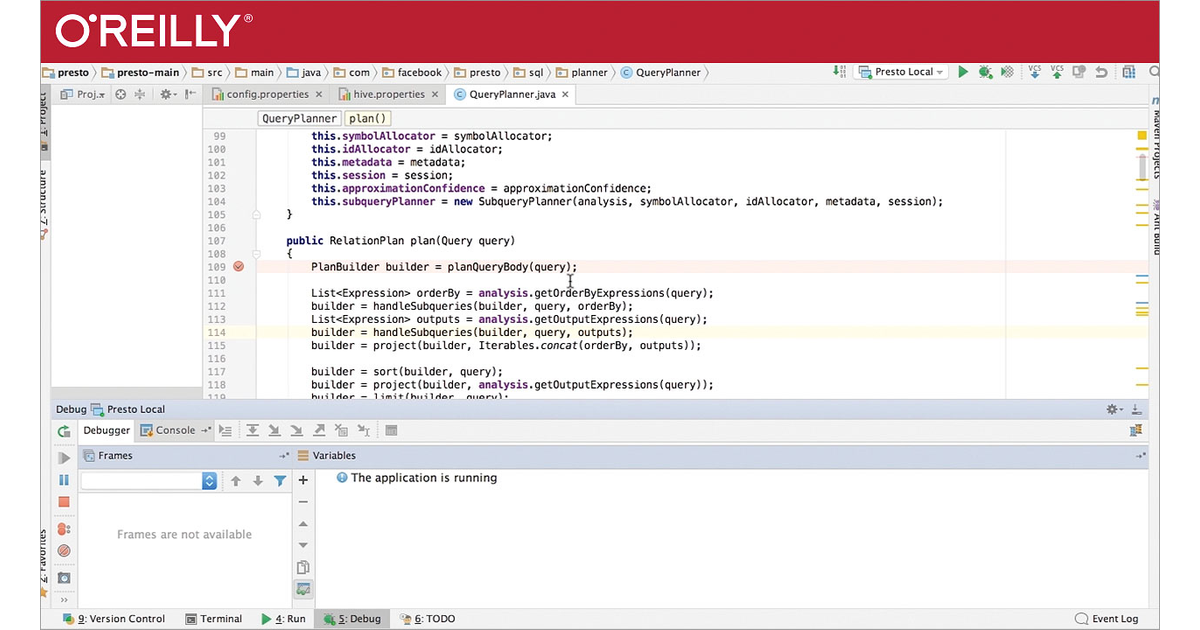The image size is (1200, 630).
Task: Select the QueryPlanner.java editor tab
Action: pos(510,94)
